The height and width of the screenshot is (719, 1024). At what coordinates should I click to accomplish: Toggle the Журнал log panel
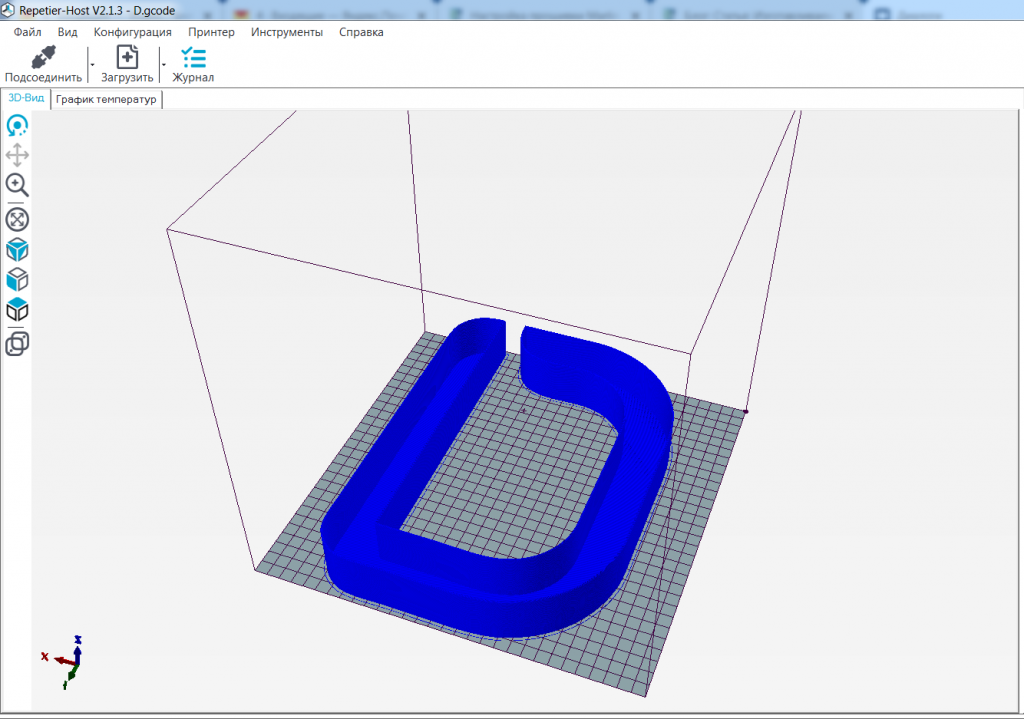[193, 64]
